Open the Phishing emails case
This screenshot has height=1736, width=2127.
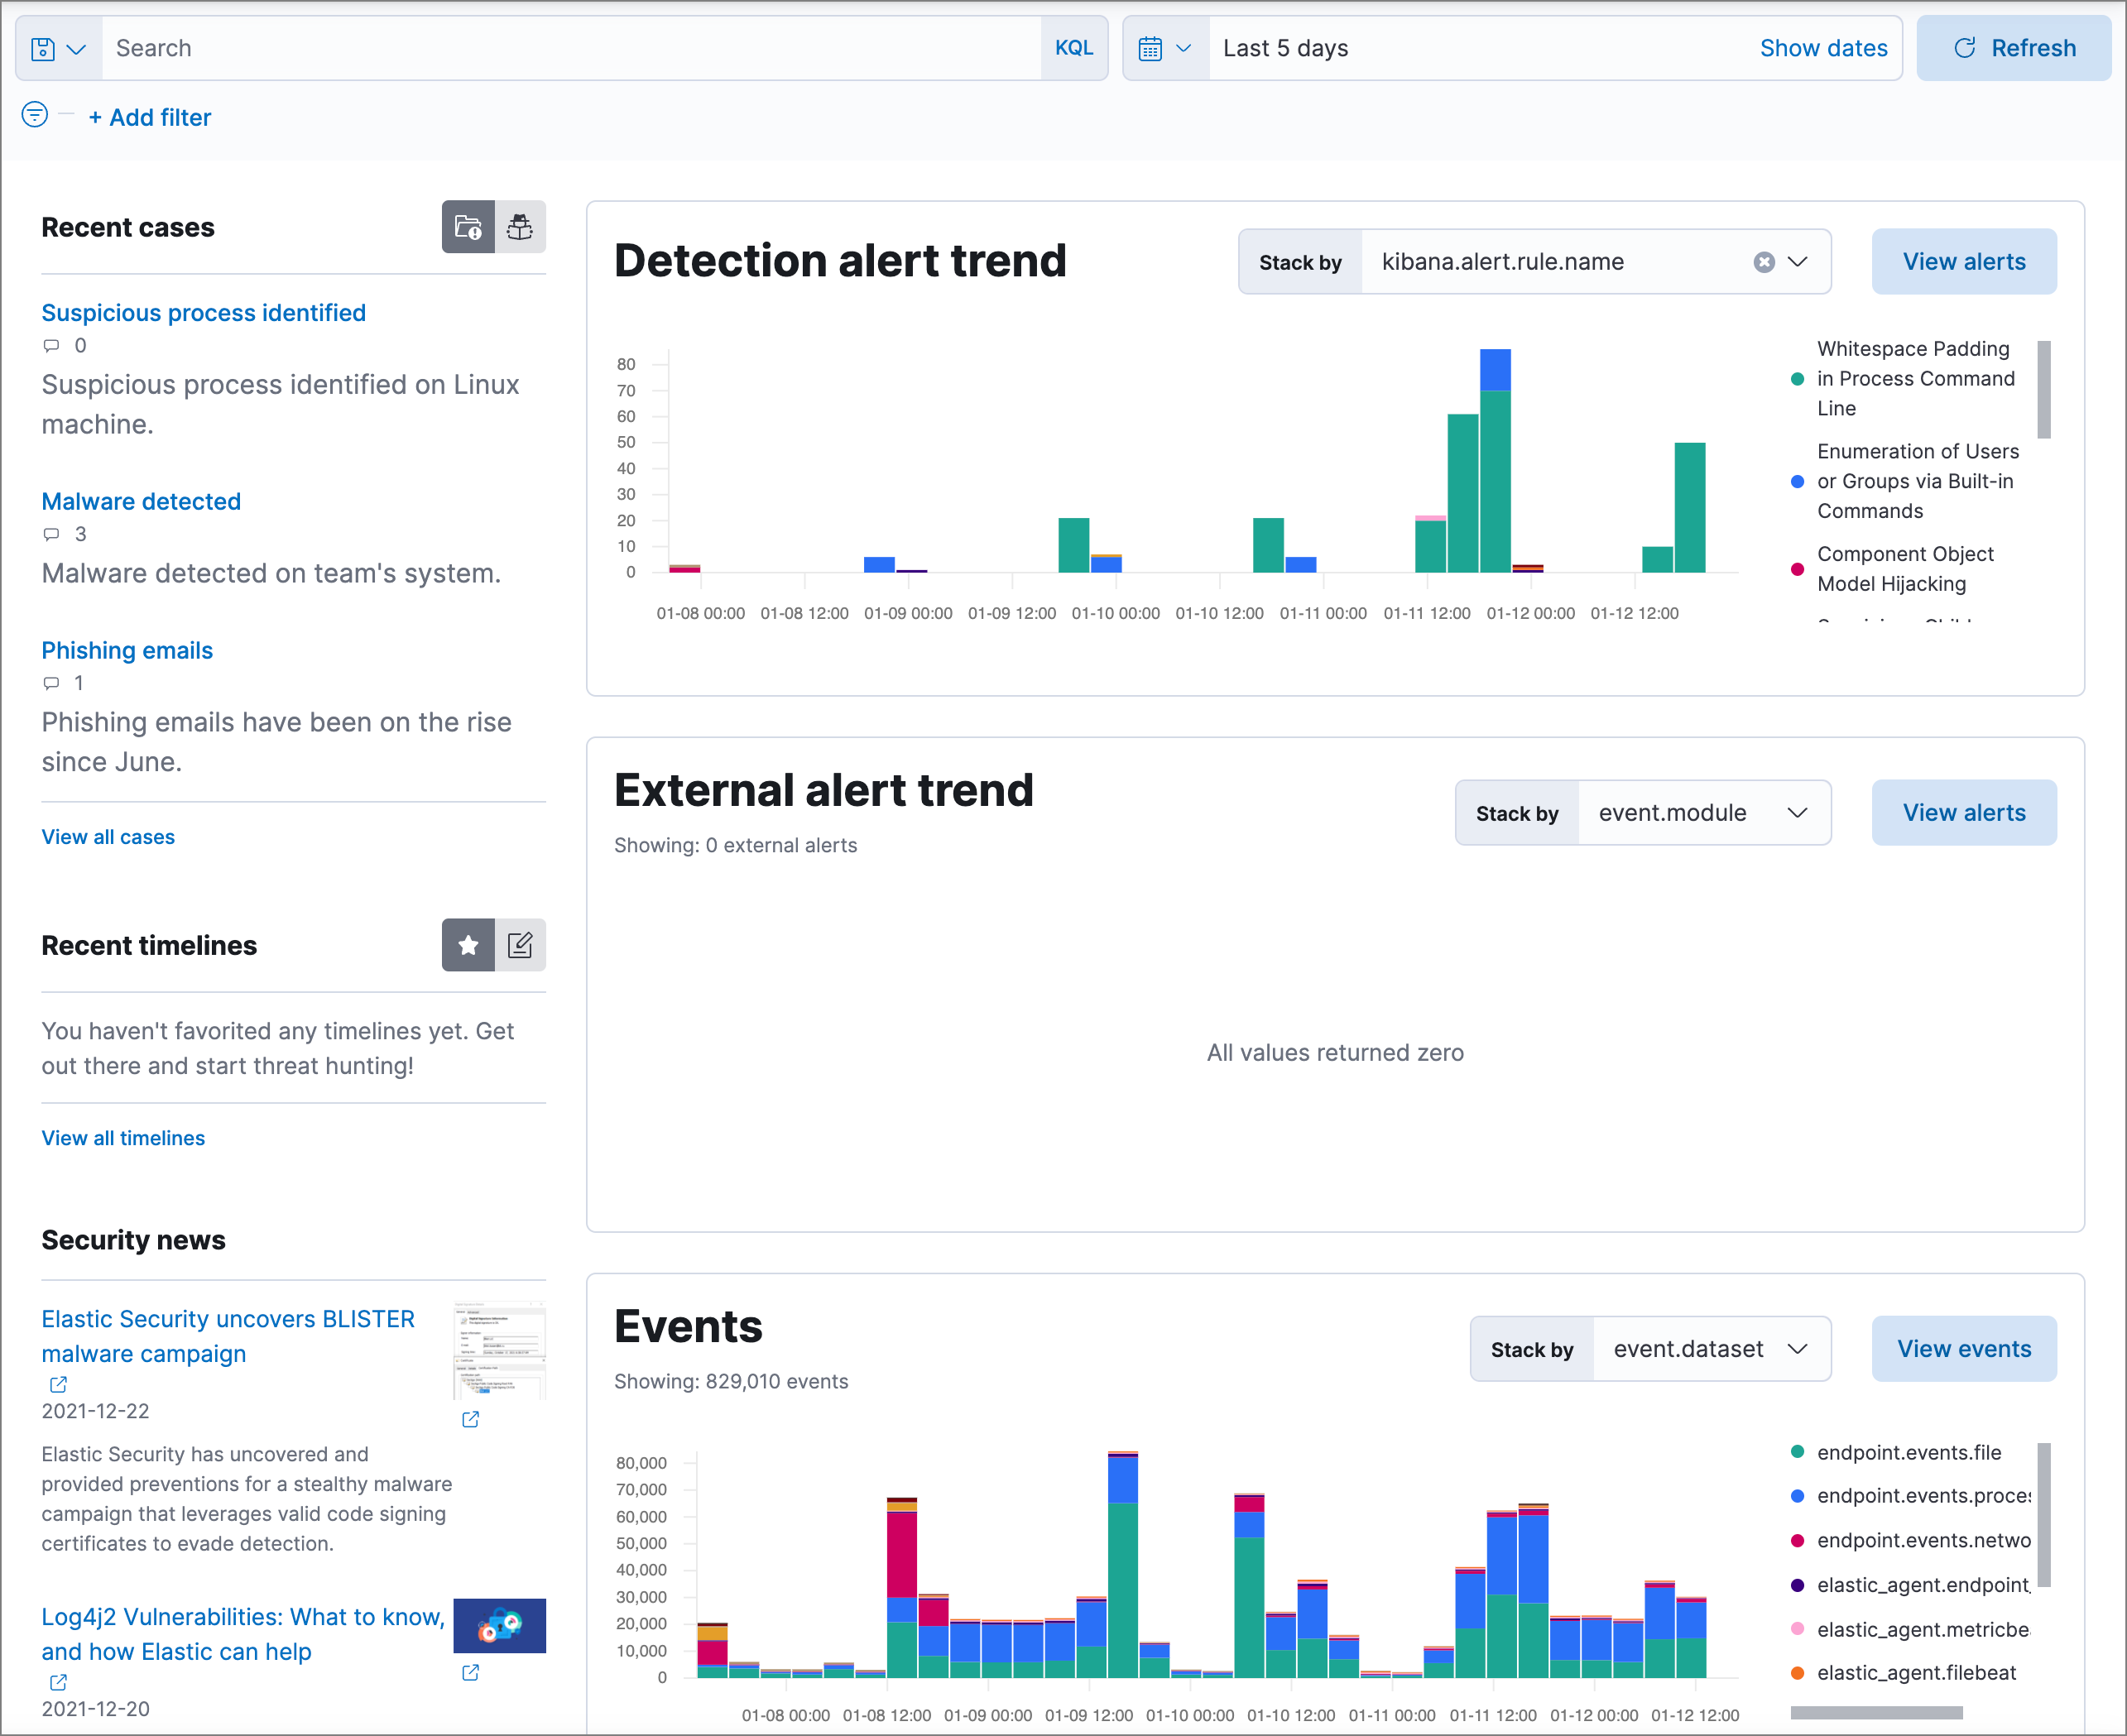[126, 650]
